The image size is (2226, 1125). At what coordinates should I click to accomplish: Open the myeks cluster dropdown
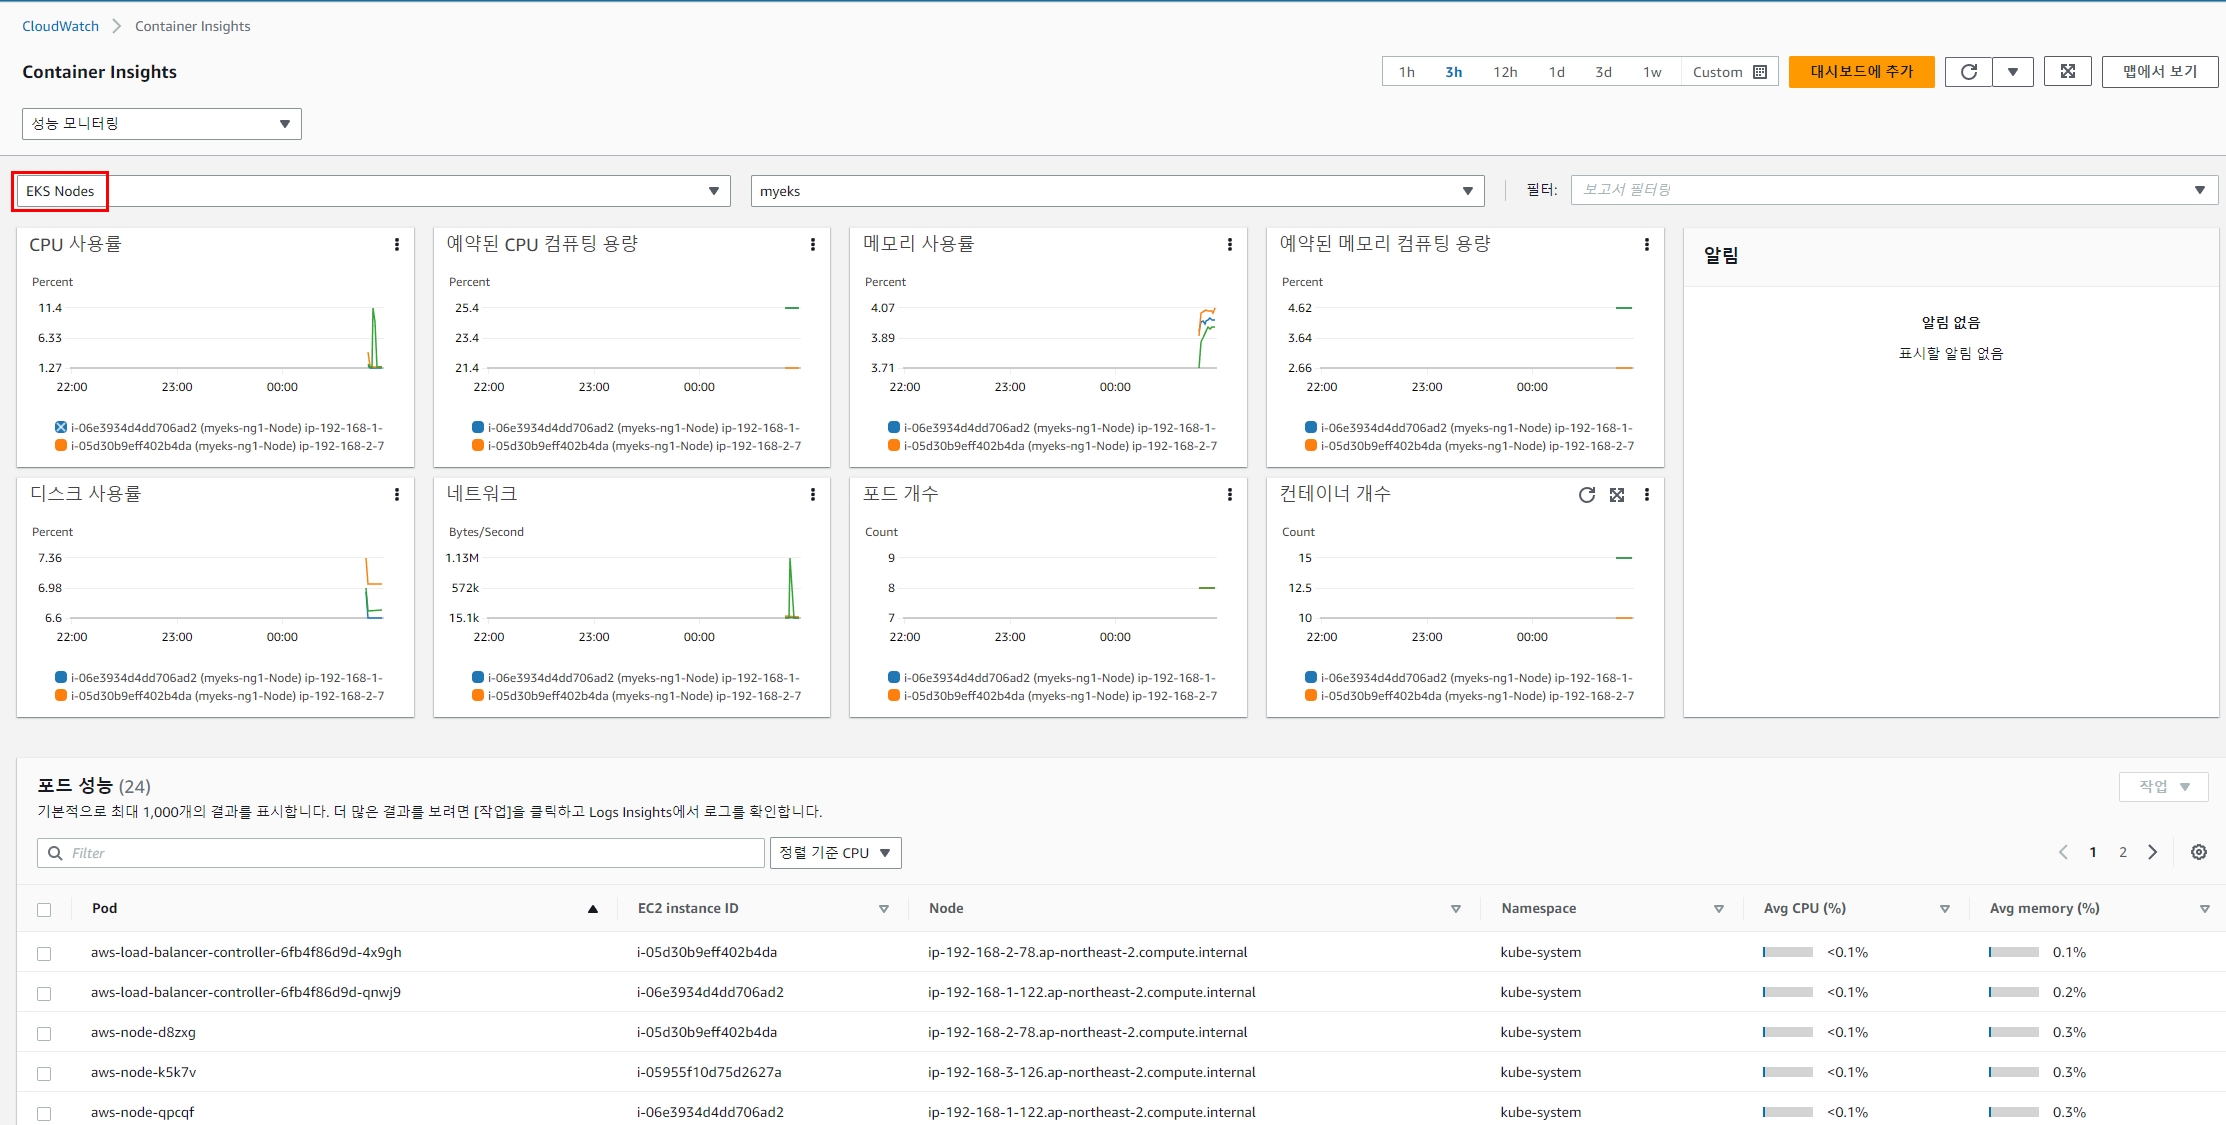coord(1116,191)
